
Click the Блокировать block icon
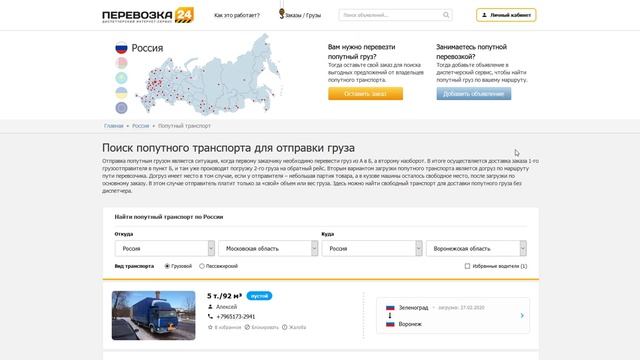click(x=247, y=327)
